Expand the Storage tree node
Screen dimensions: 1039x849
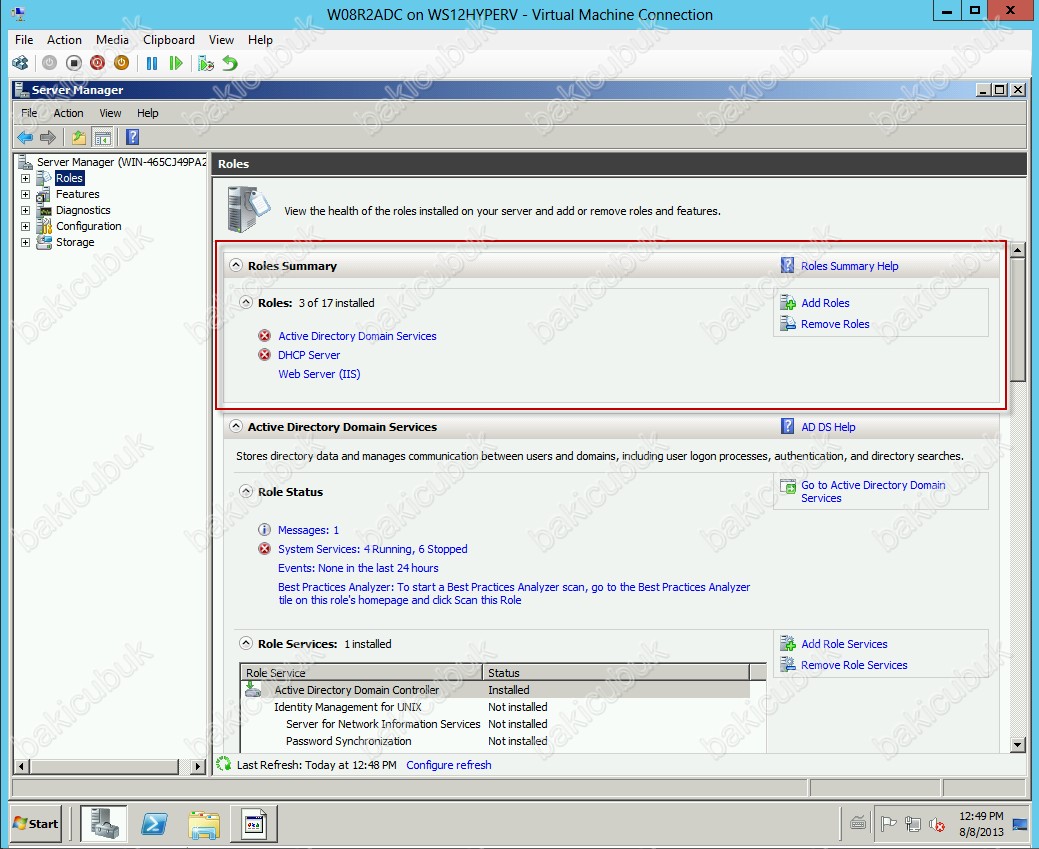click(x=25, y=242)
